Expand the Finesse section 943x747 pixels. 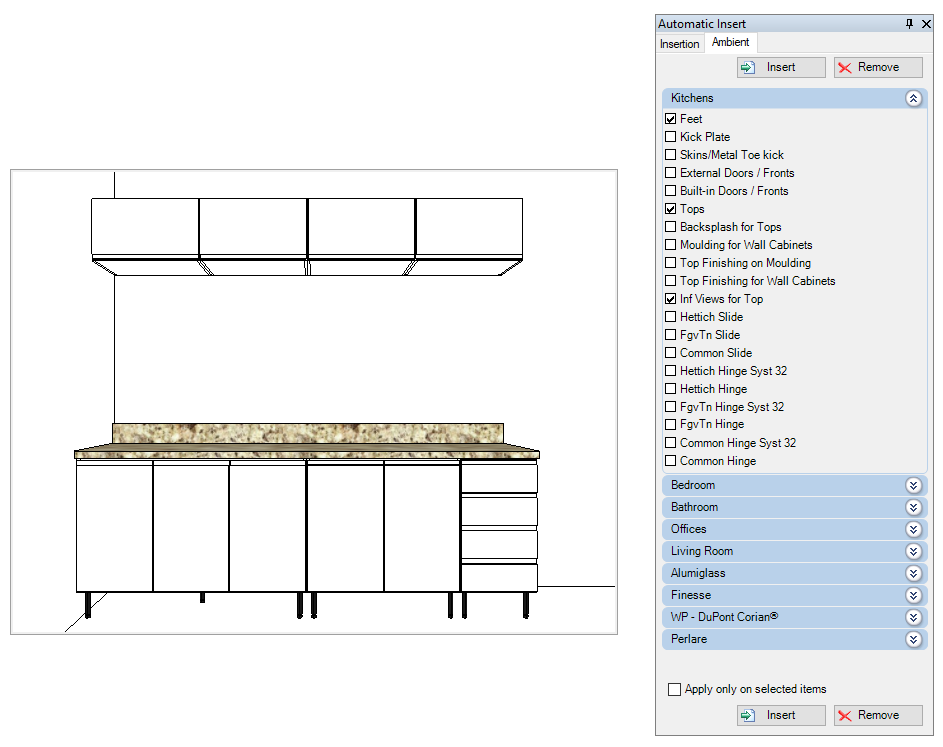tap(913, 595)
